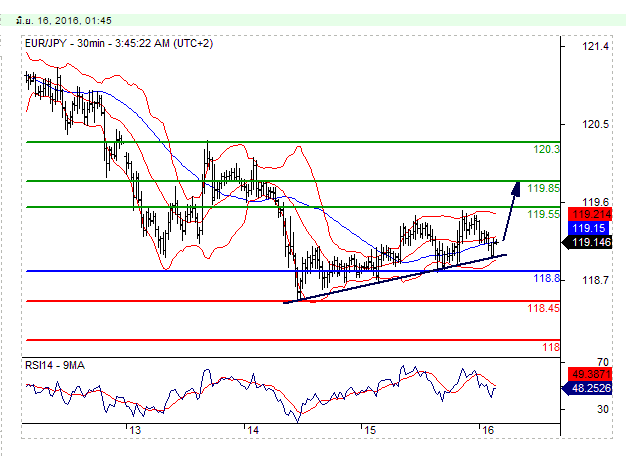Click the red RSI value tag 49.3871
This screenshot has height=457, width=626.
(590, 374)
